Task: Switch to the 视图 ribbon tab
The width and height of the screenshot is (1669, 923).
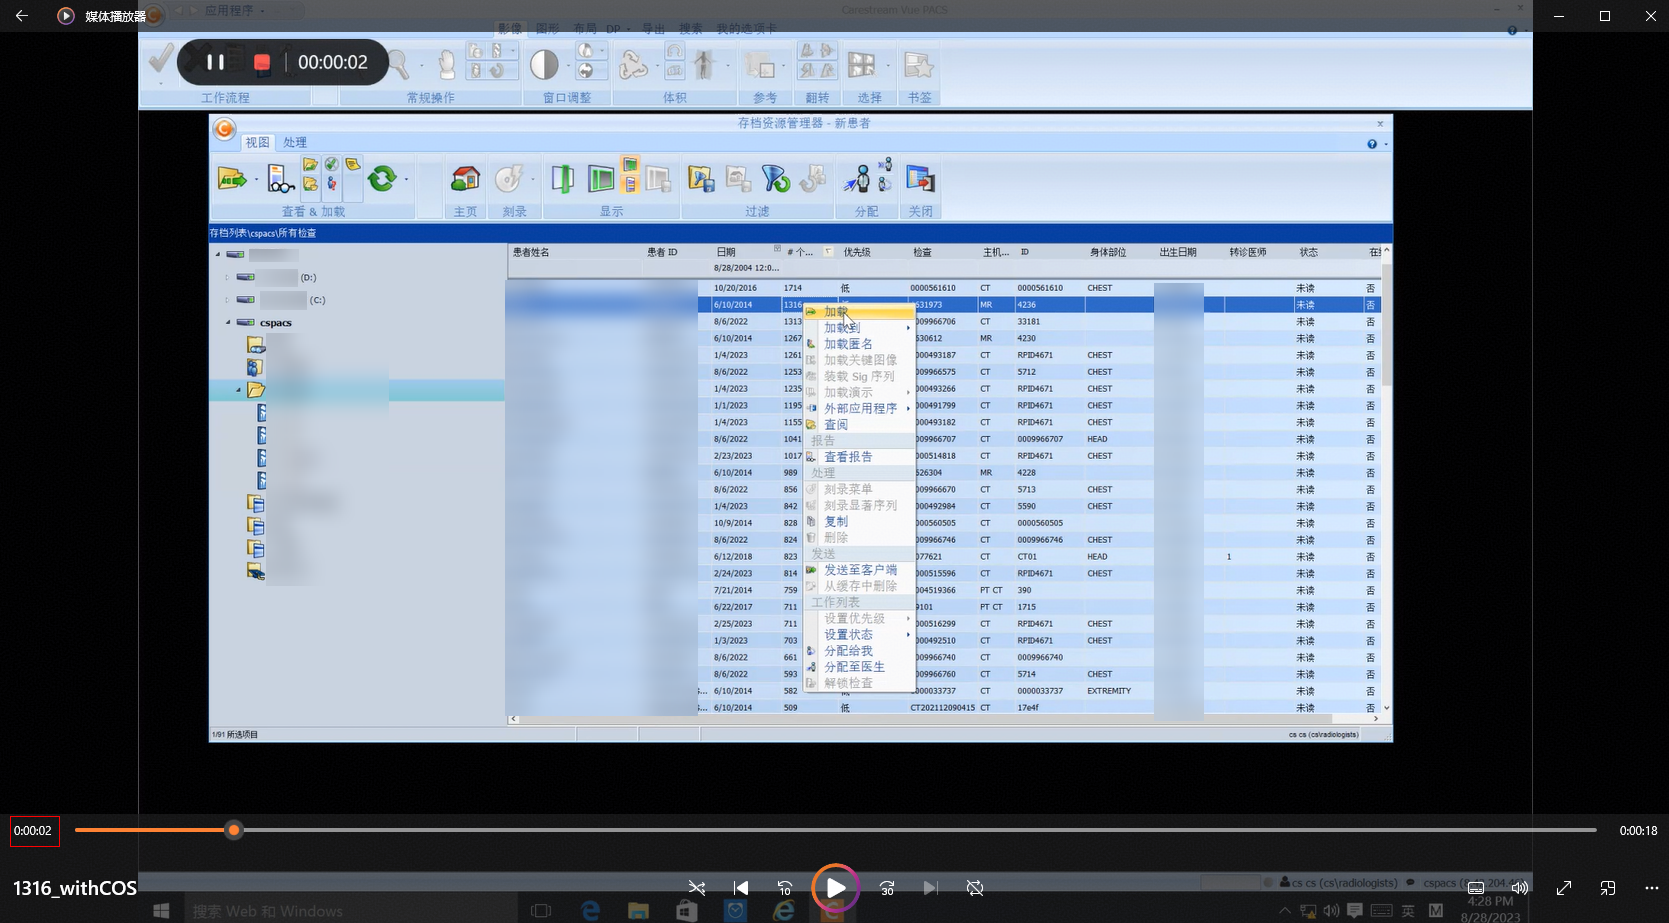Action: pos(258,143)
